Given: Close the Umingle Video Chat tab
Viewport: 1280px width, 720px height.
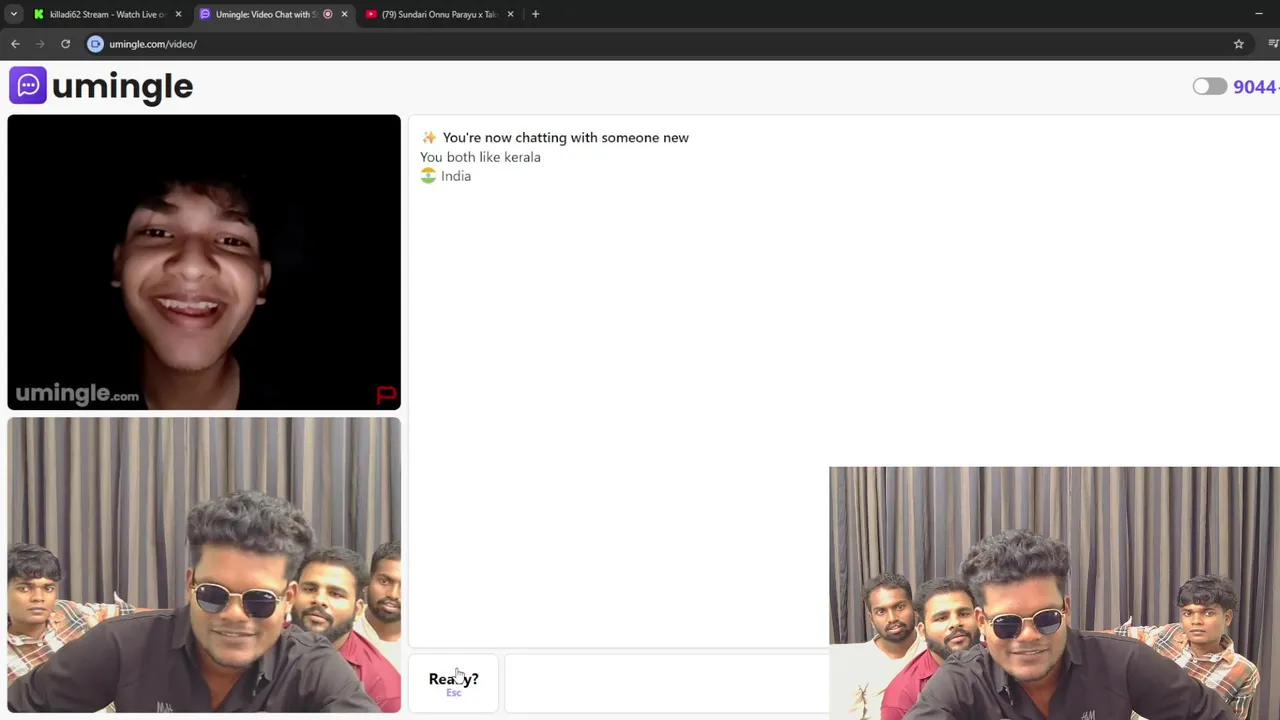Looking at the screenshot, I should coord(344,14).
